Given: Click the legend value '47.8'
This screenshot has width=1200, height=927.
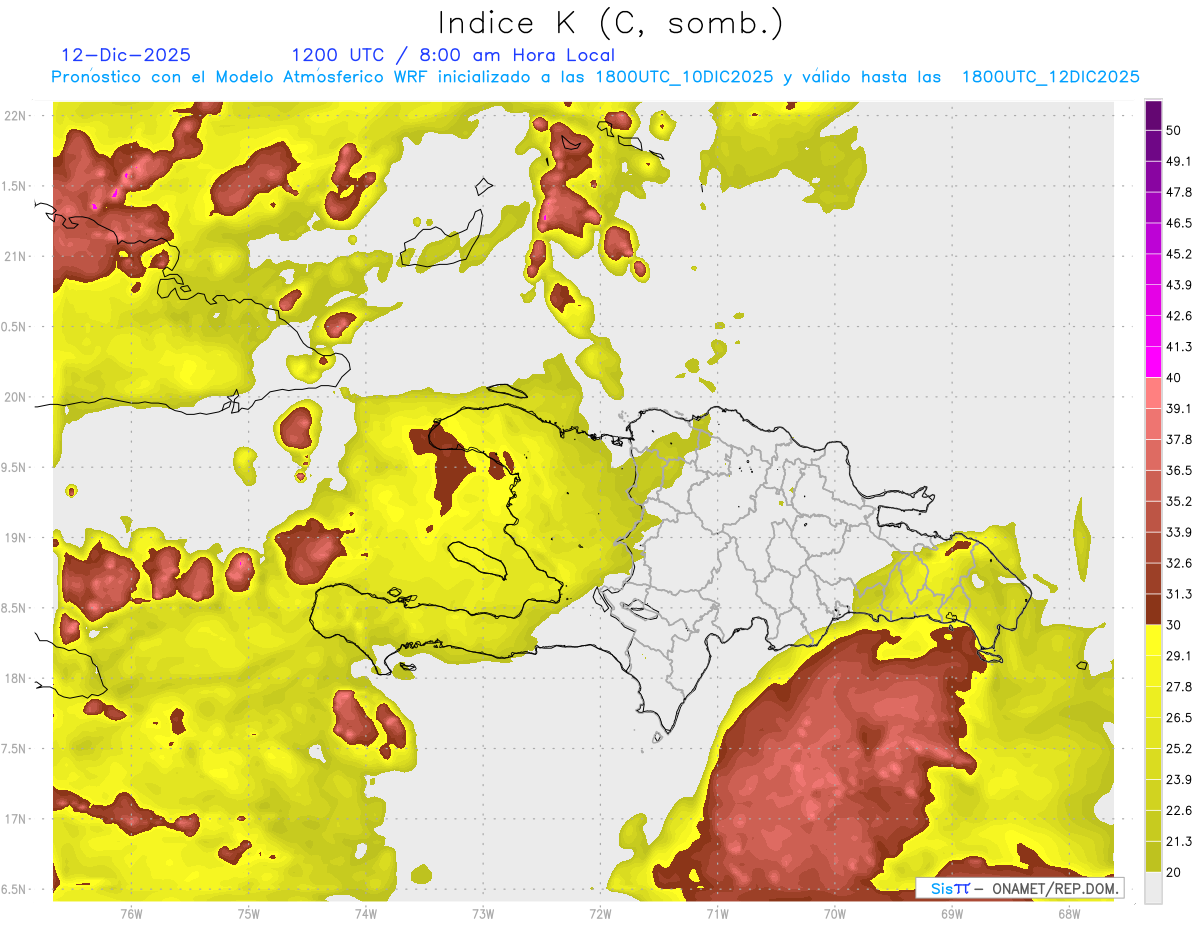Looking at the screenshot, I should (x=1179, y=192).
